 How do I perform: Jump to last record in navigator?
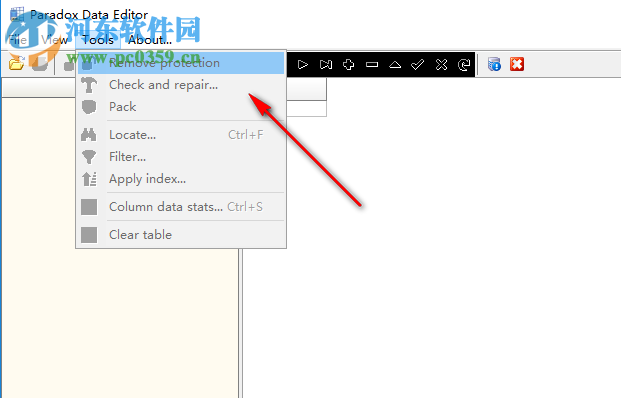[326, 65]
